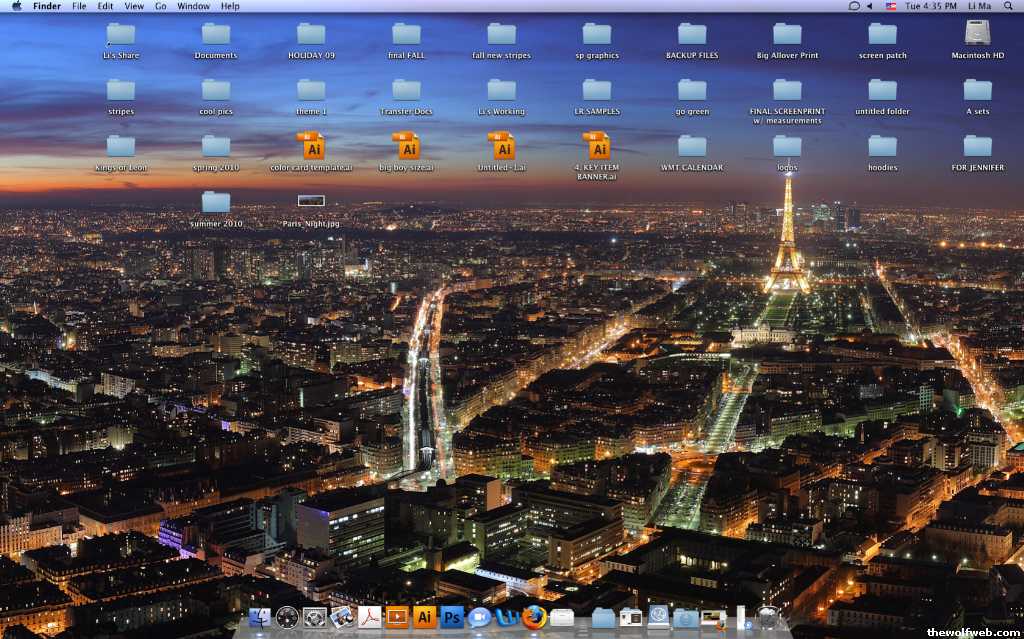Open the Li Ma user menu
This screenshot has height=639, width=1024.
979,6
